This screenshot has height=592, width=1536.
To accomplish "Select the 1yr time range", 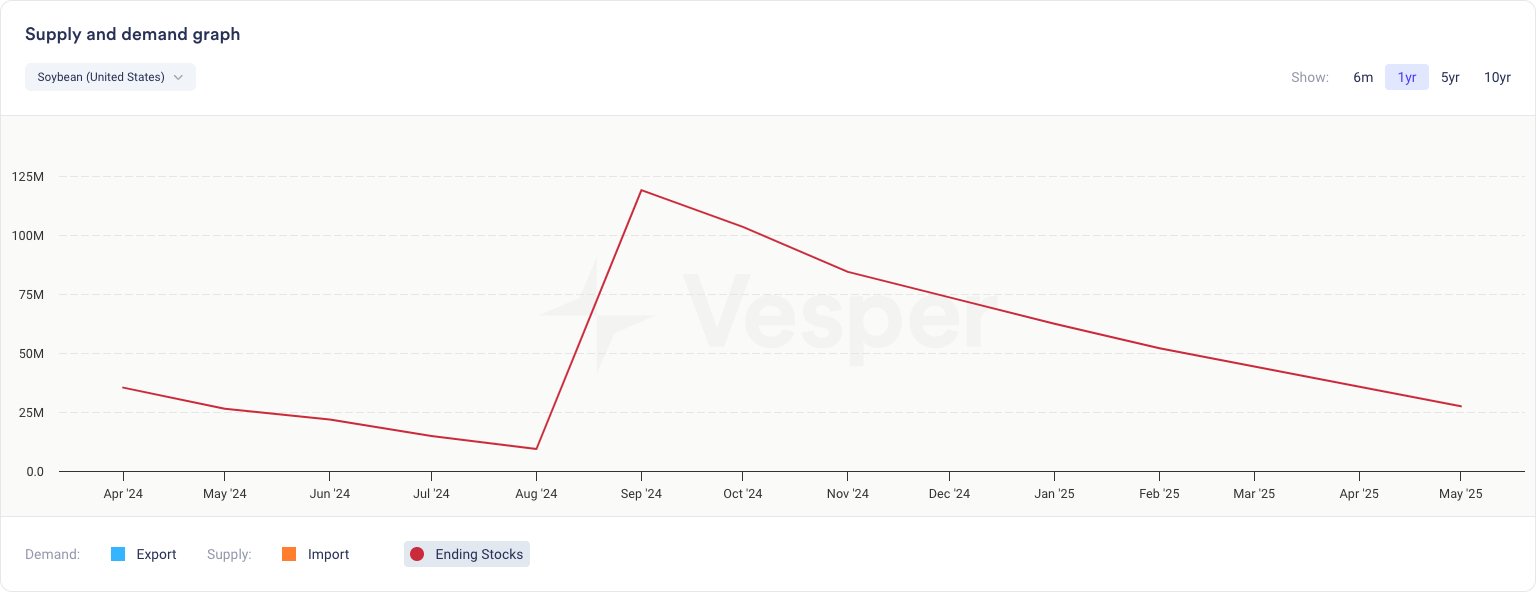I will tap(1406, 77).
